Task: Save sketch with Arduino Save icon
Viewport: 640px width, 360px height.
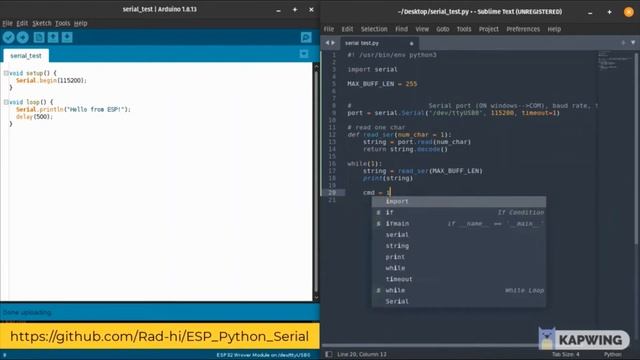Action: 67,38
